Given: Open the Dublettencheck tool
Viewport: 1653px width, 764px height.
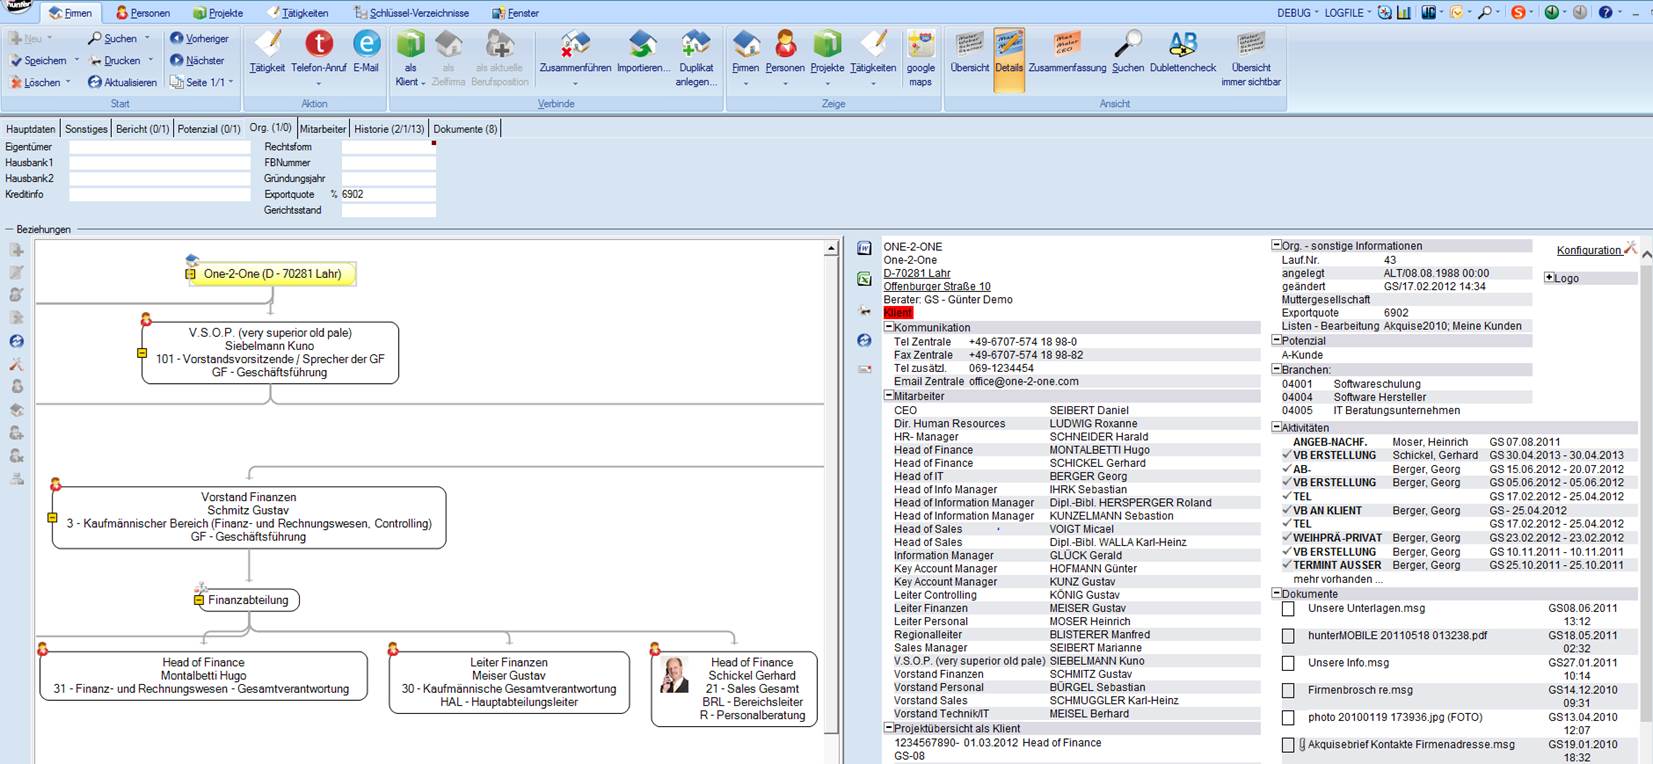Looking at the screenshot, I should [x=1183, y=45].
